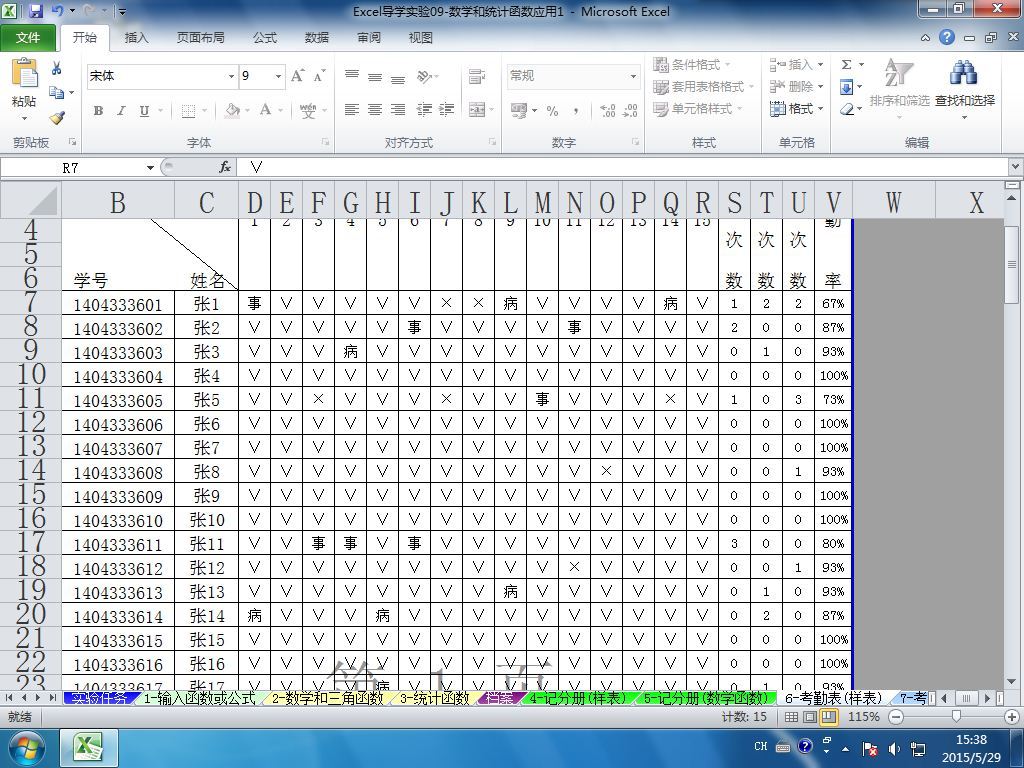Click the AutoSum sigma icon
1024x768 pixels.
(x=846, y=64)
